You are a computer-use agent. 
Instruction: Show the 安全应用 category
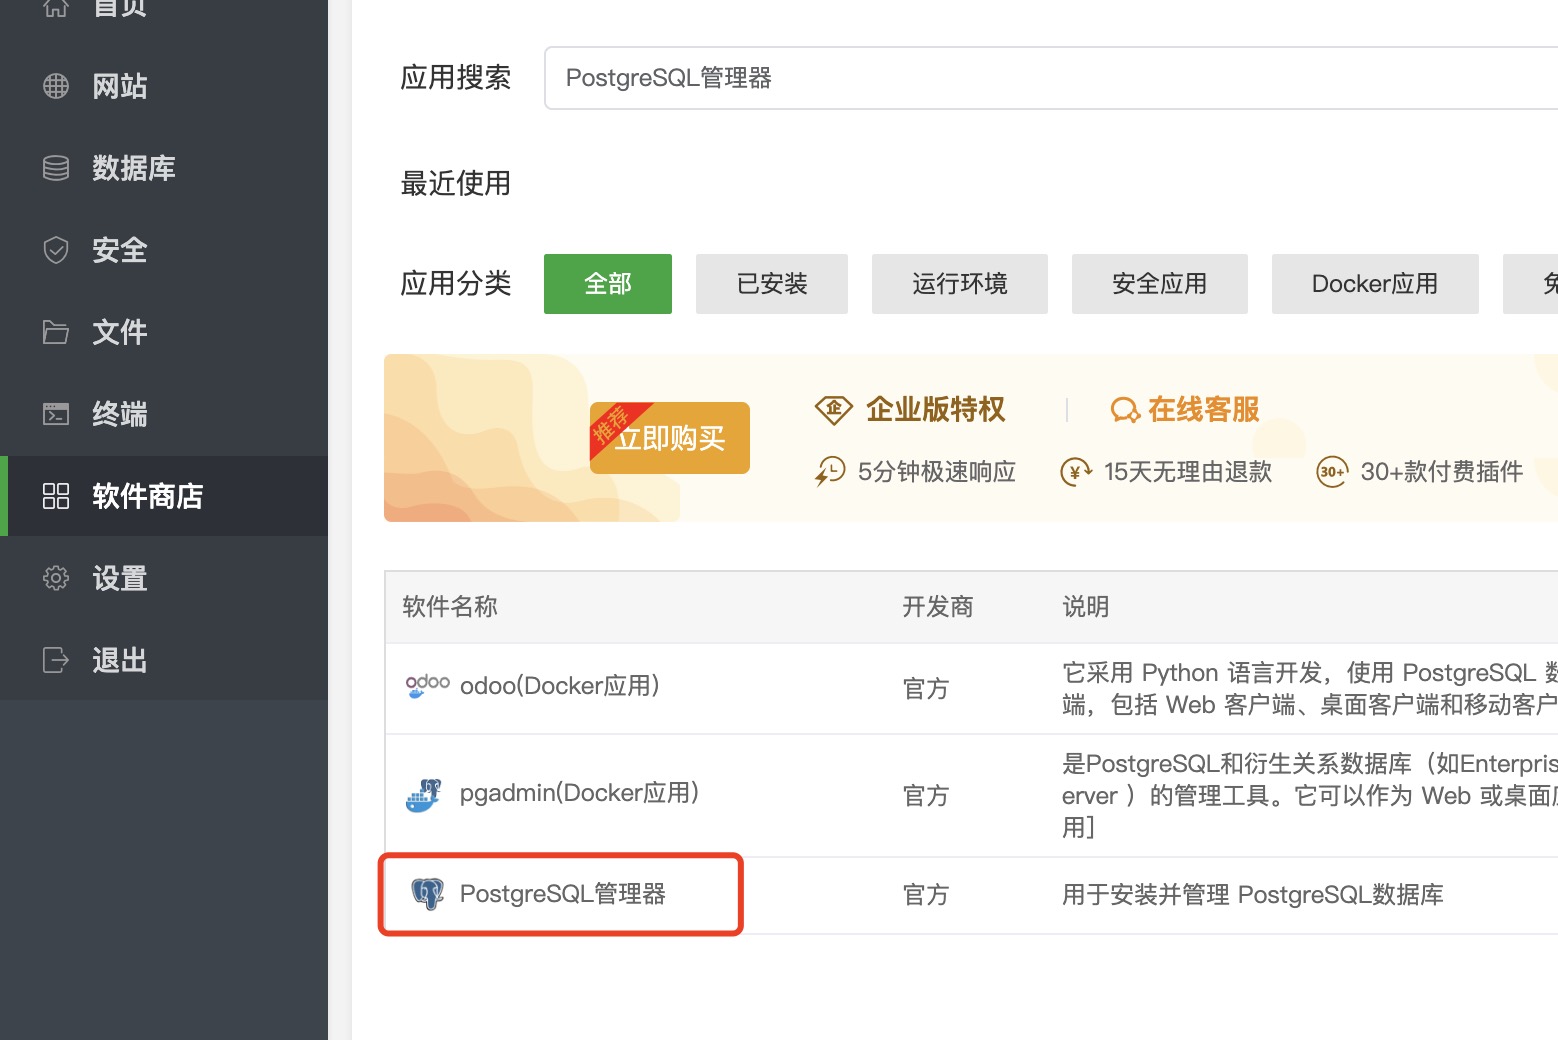tap(1160, 284)
